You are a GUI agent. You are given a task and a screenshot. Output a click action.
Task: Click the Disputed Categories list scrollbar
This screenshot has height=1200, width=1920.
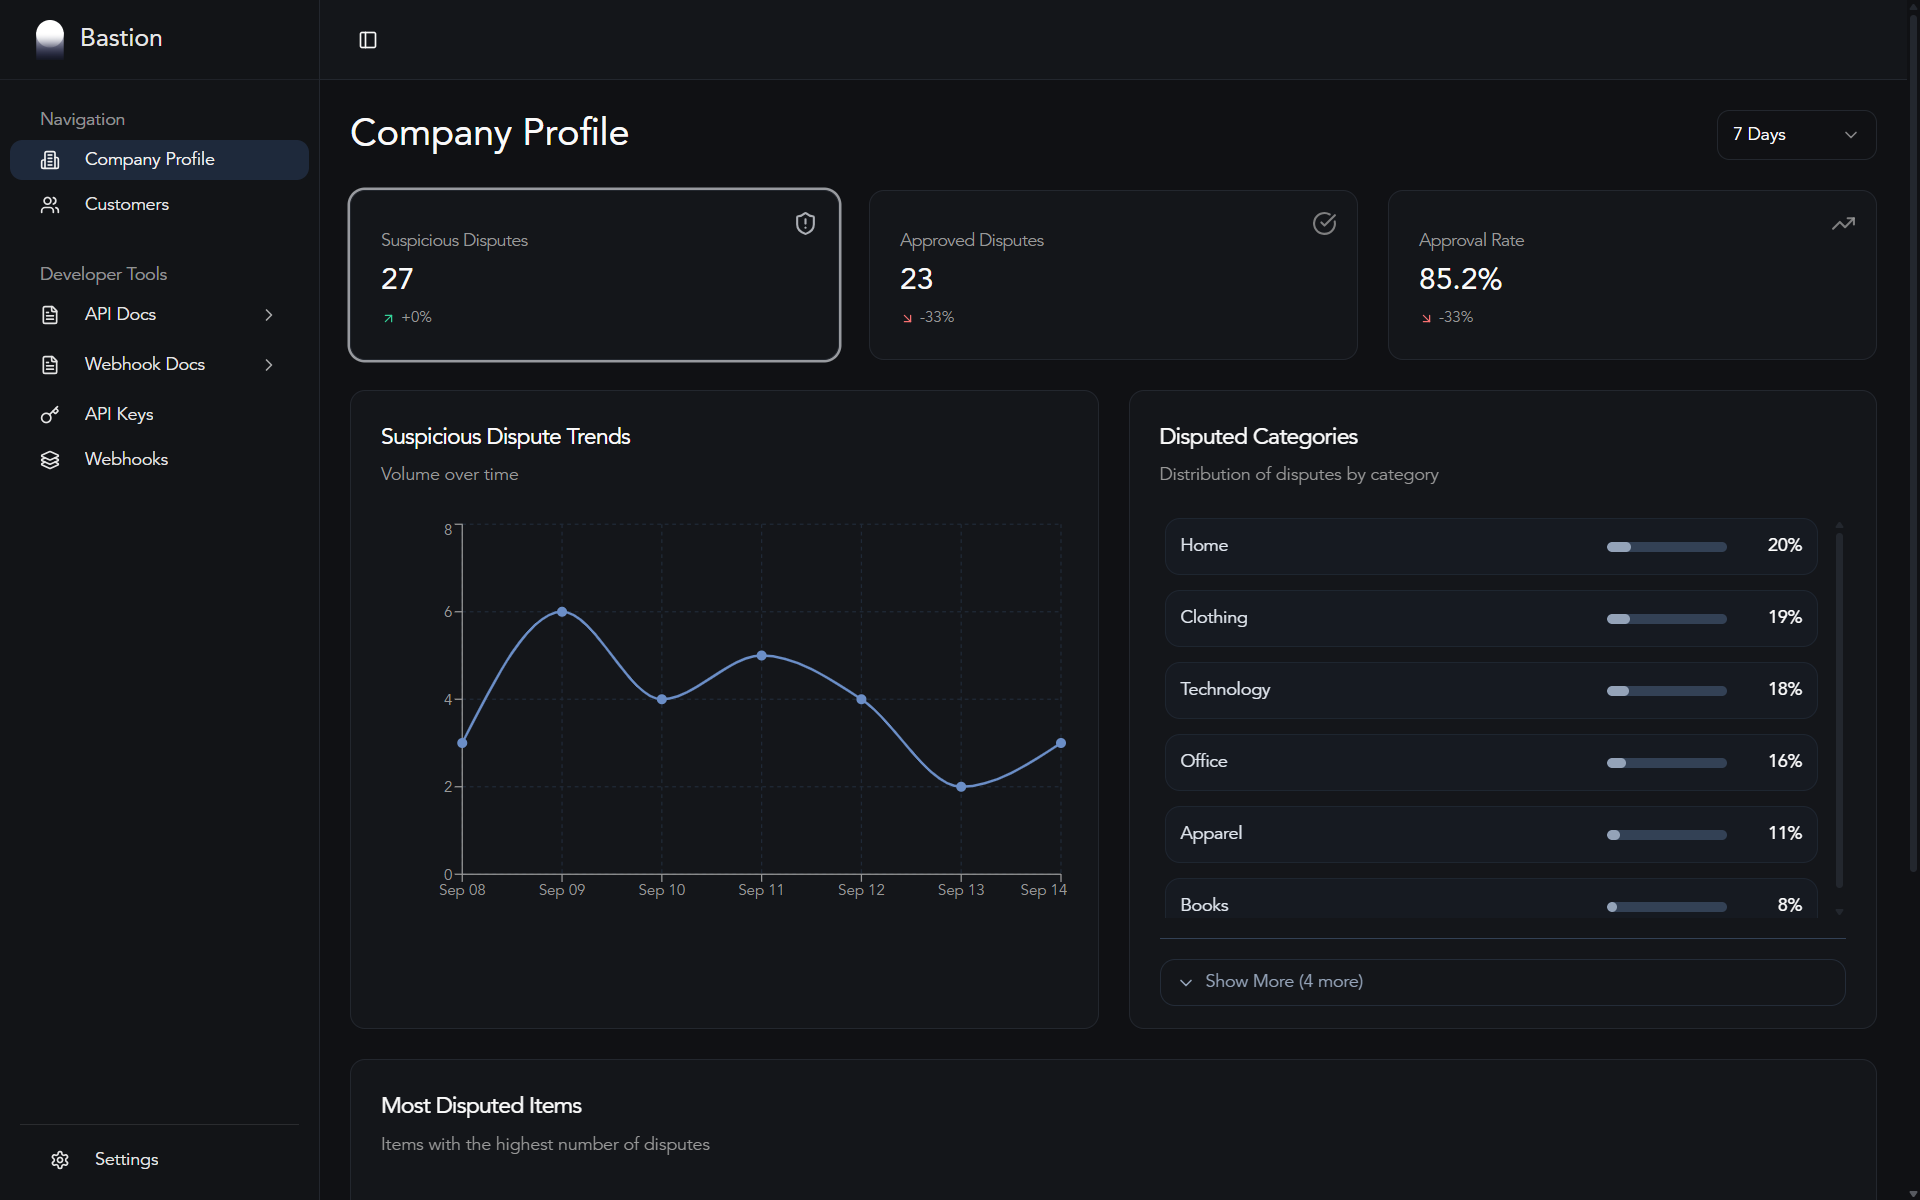pos(1839,710)
